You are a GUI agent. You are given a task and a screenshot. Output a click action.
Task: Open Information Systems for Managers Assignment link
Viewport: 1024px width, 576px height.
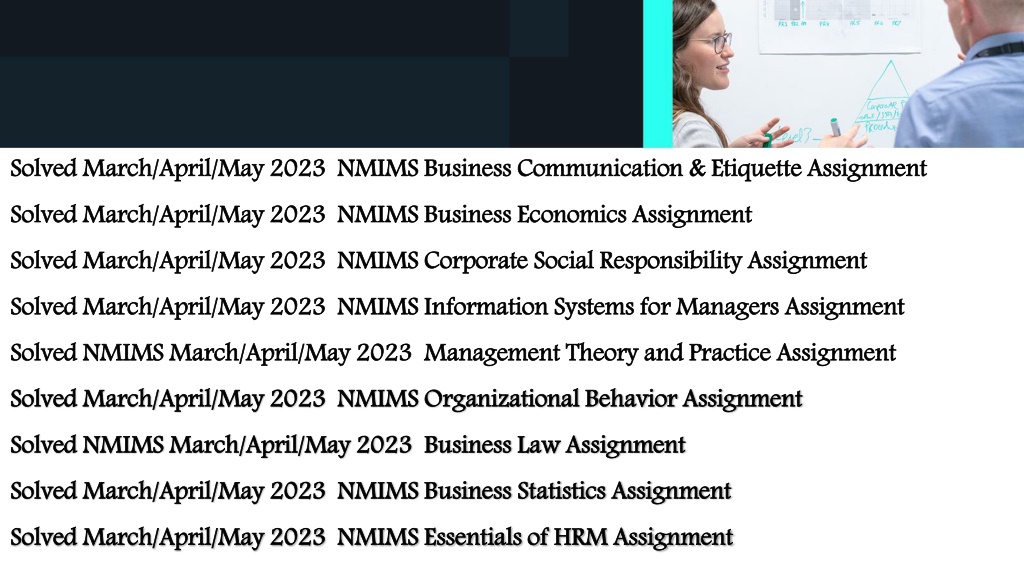pyautogui.click(x=457, y=308)
